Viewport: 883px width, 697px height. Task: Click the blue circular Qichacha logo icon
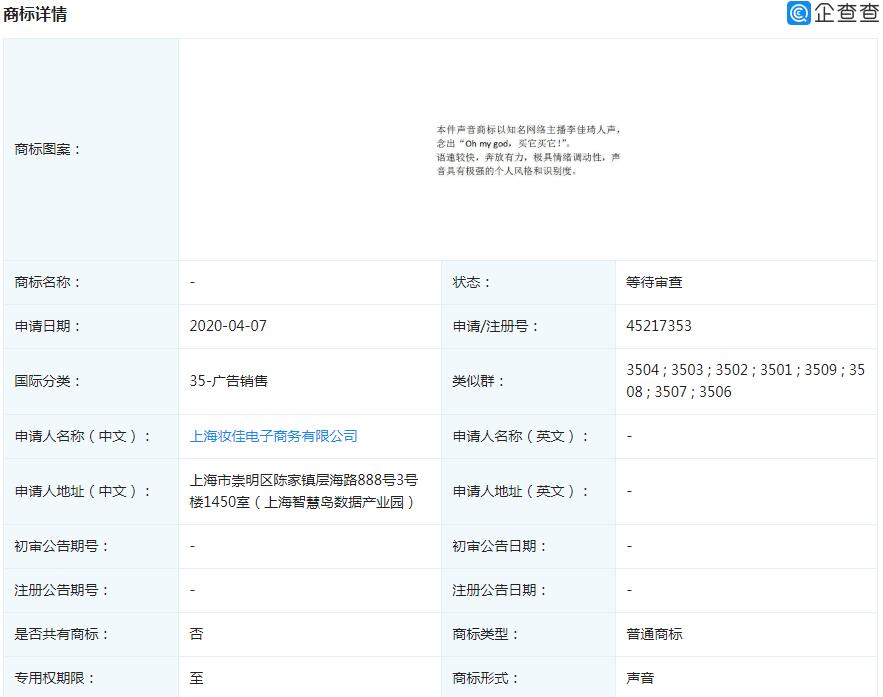click(798, 13)
